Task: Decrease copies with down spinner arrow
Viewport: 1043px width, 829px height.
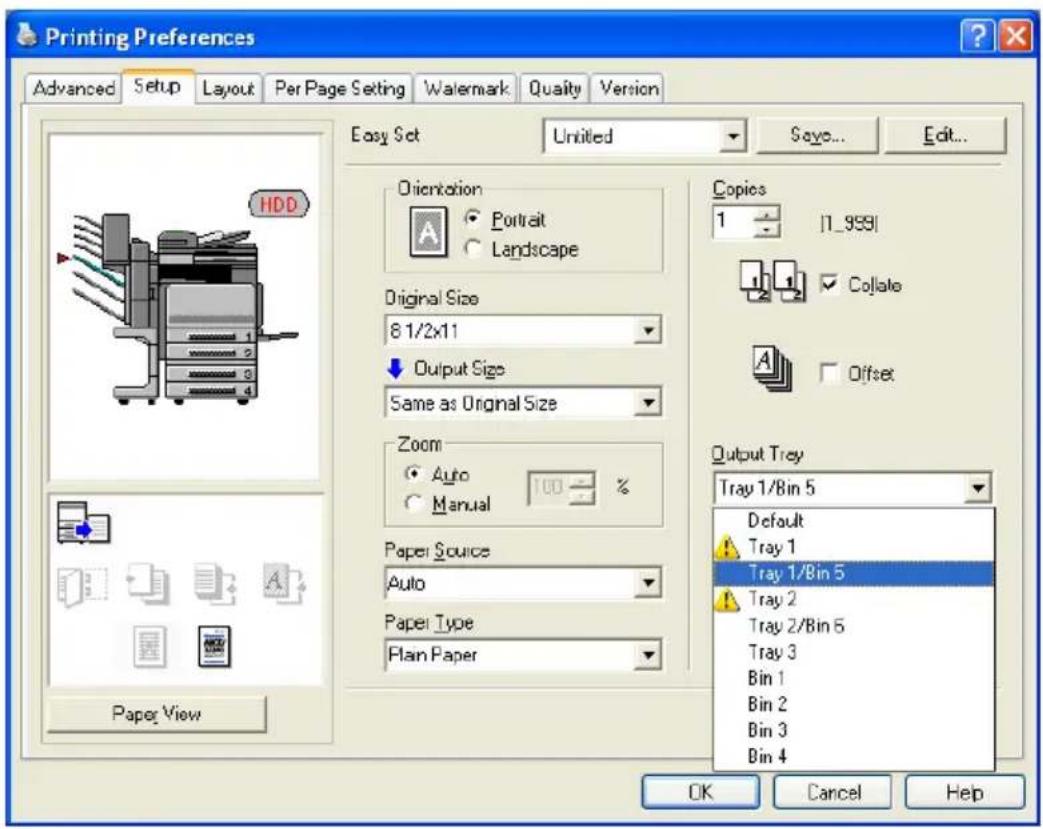Action: 768,230
